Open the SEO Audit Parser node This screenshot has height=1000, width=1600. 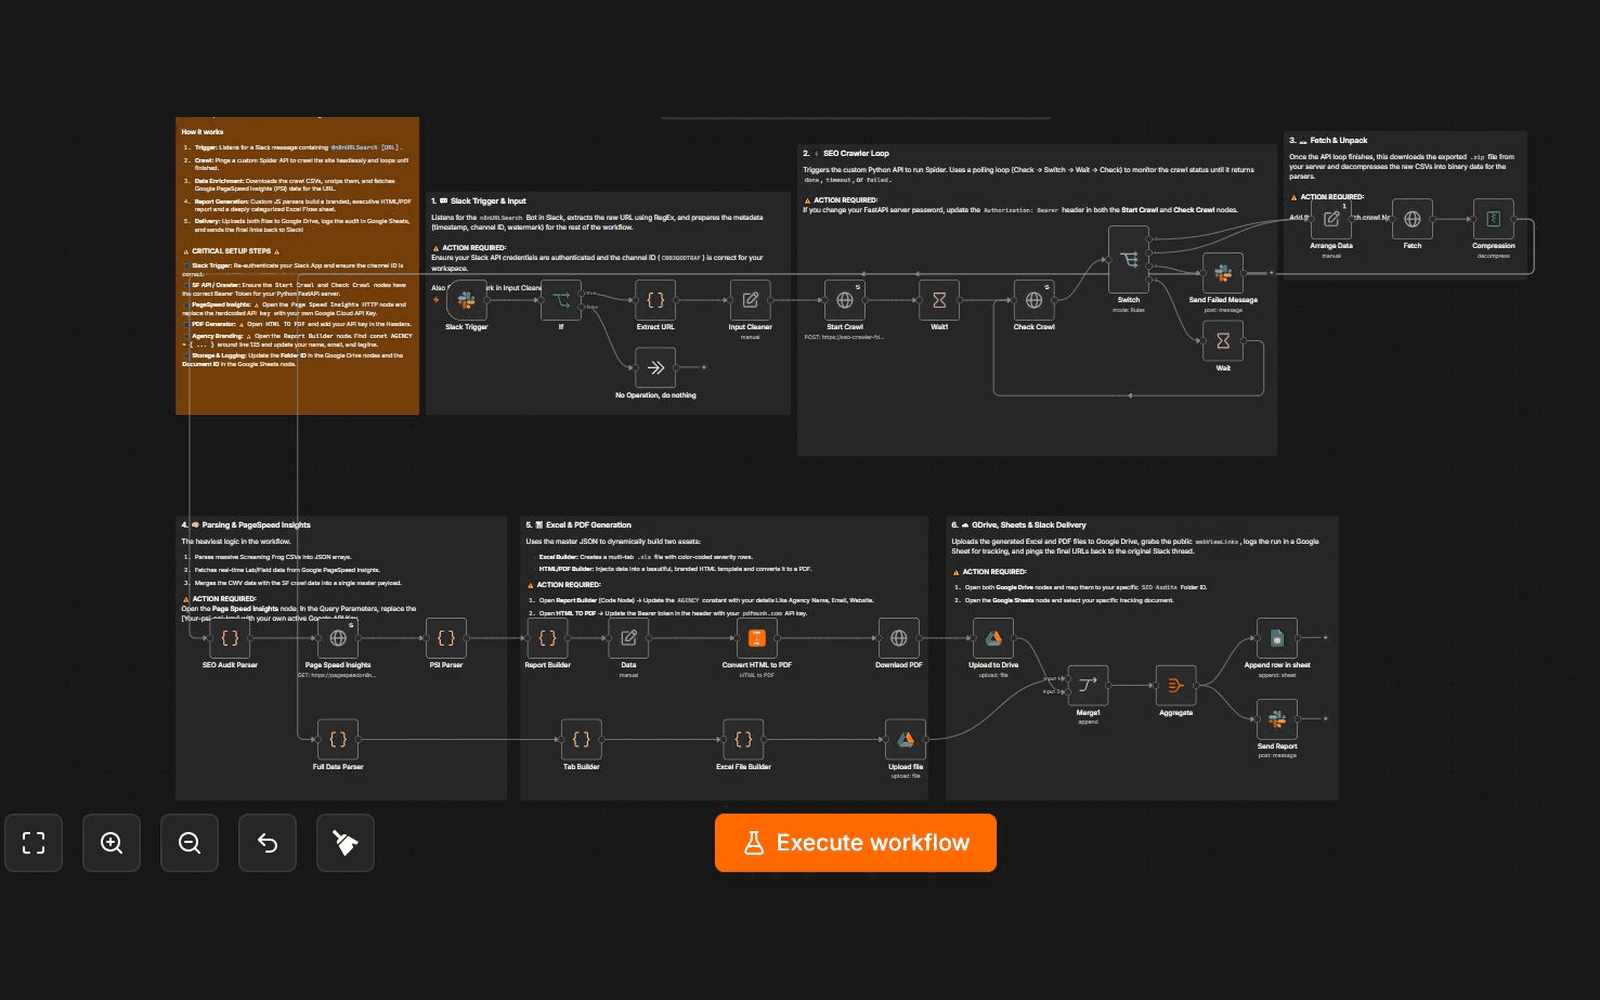click(x=230, y=638)
